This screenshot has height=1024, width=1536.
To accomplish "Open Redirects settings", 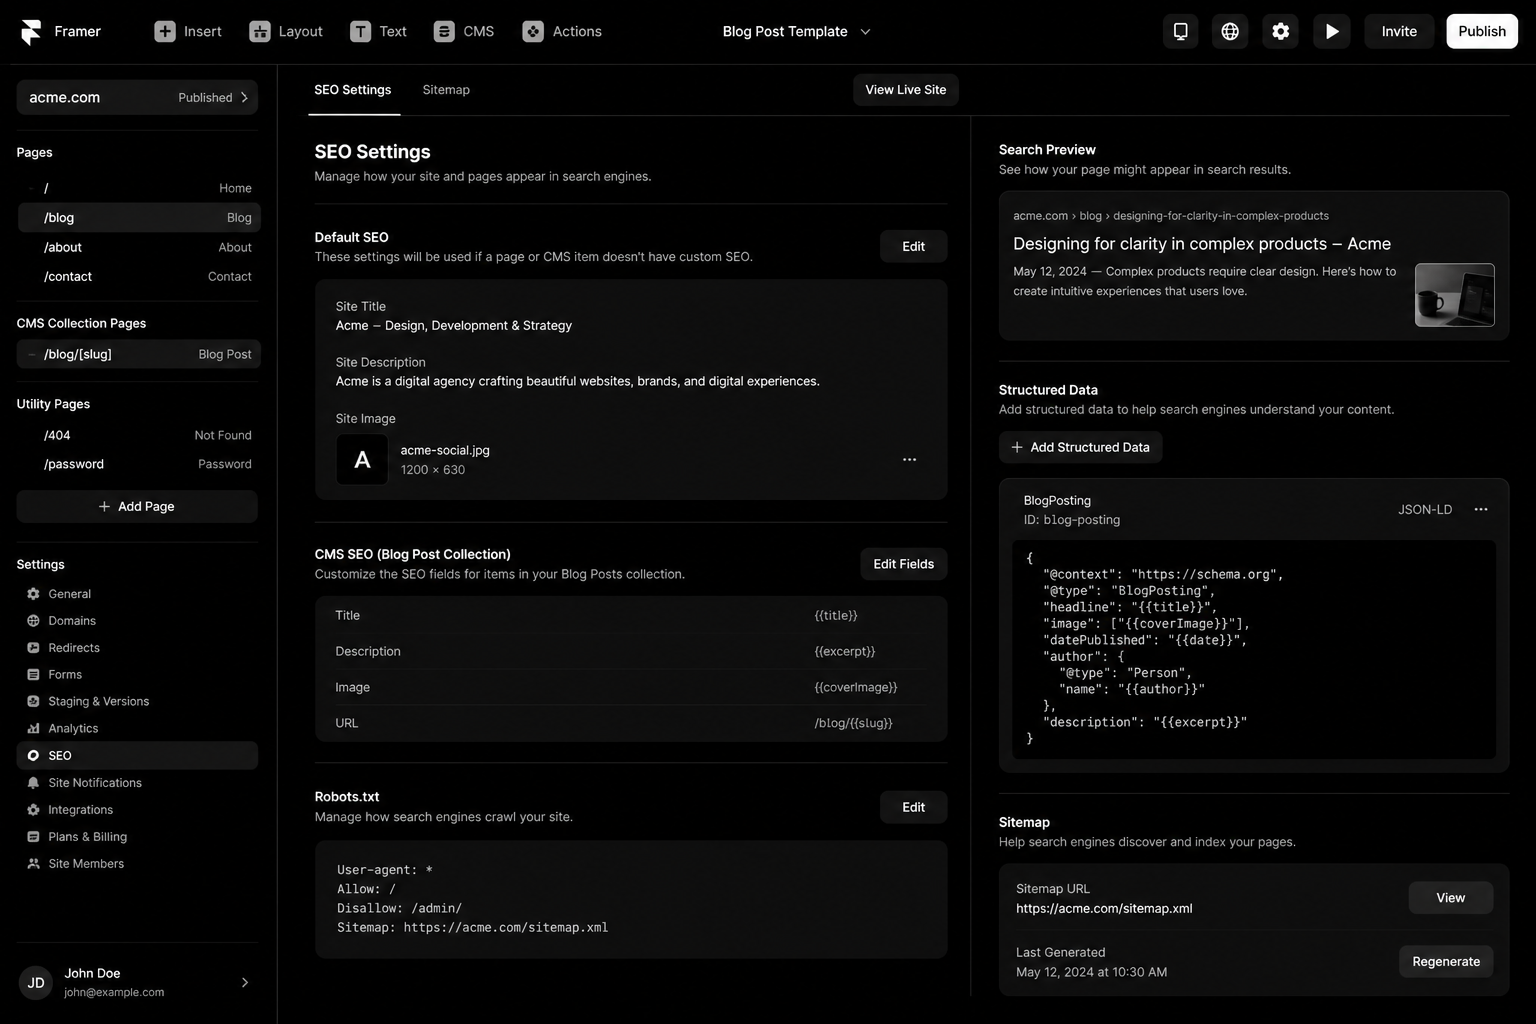I will 137,648.
